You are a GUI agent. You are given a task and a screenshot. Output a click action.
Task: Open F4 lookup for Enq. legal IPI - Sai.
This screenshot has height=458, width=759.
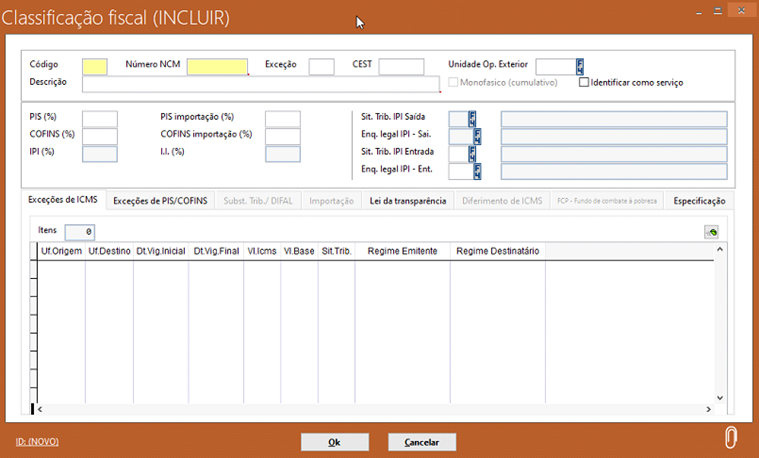(x=477, y=136)
